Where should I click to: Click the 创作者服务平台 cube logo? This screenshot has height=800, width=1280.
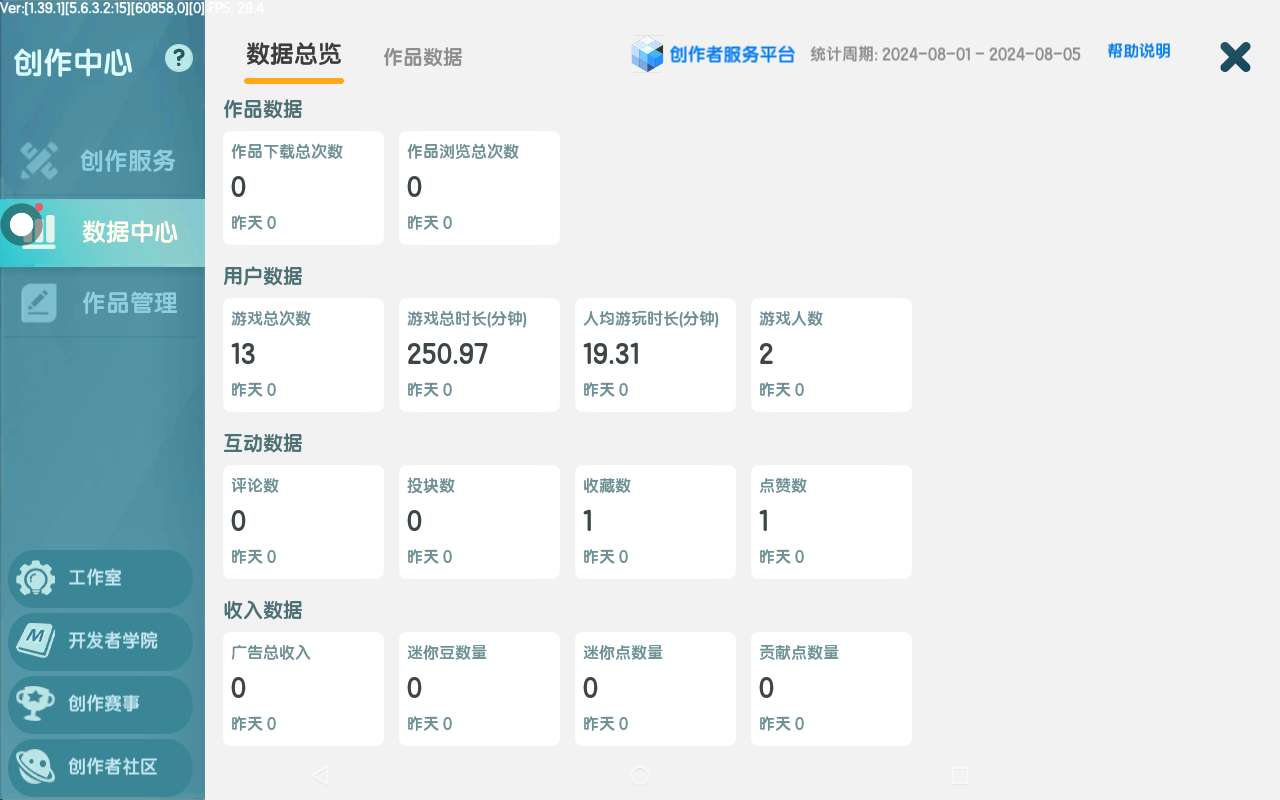click(647, 55)
